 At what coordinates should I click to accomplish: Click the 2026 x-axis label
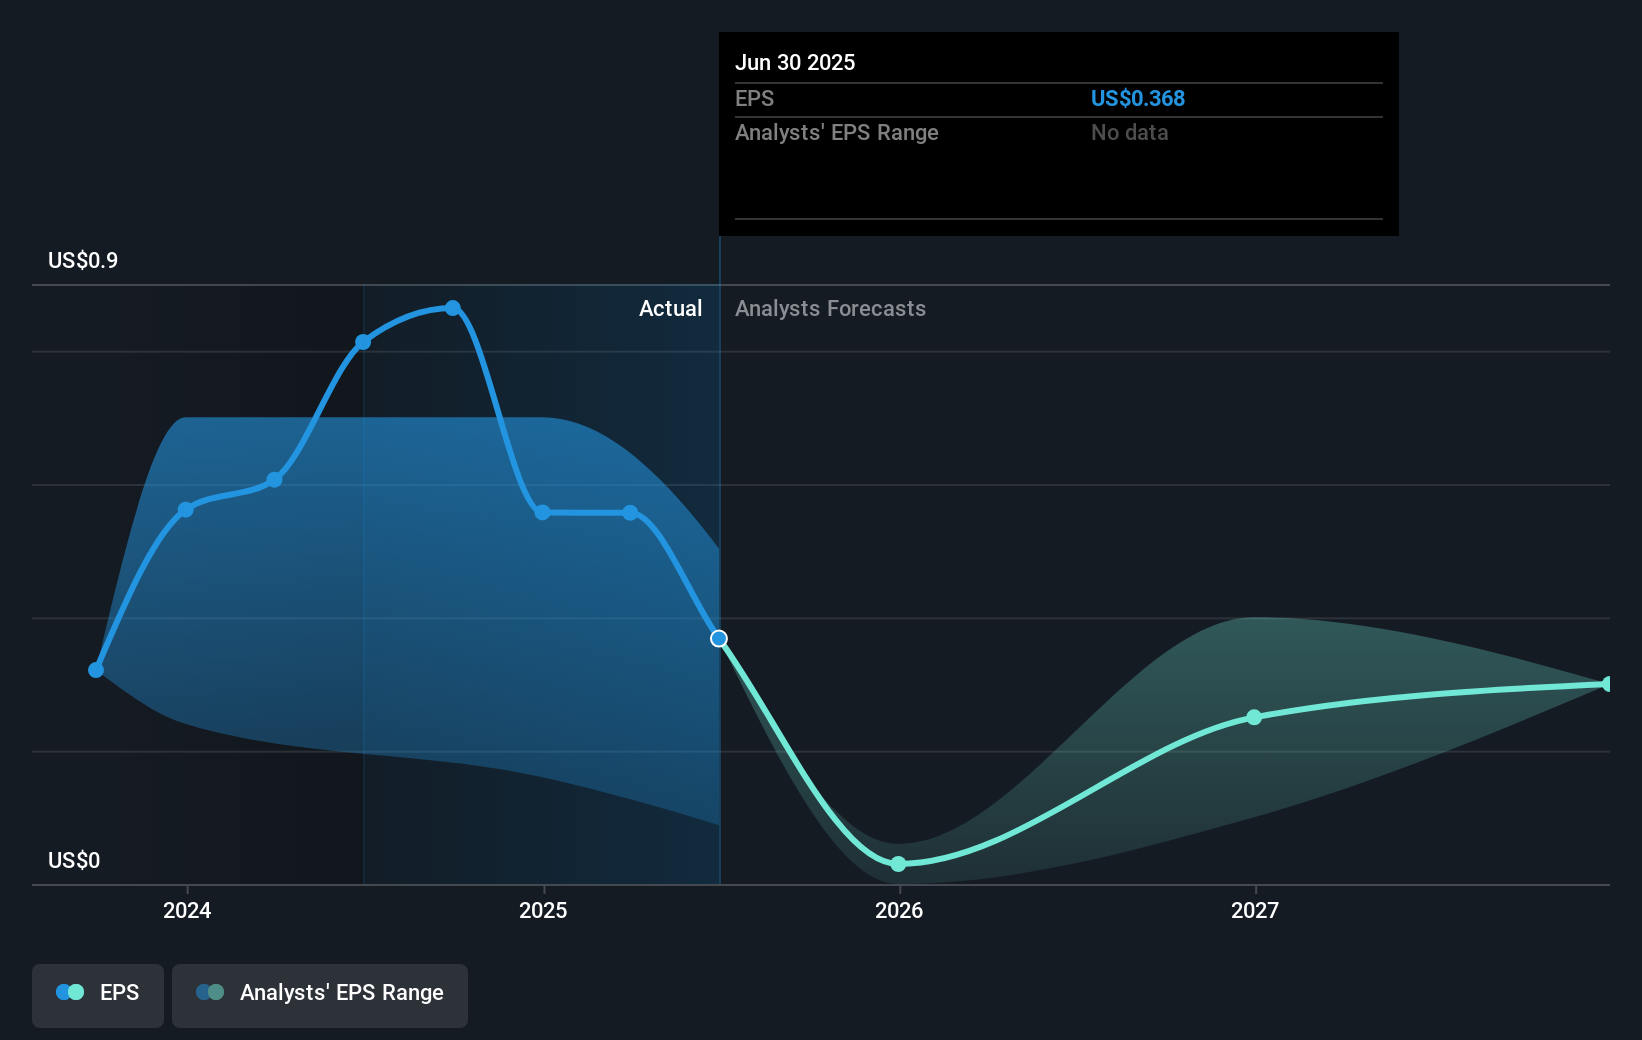[x=899, y=910]
